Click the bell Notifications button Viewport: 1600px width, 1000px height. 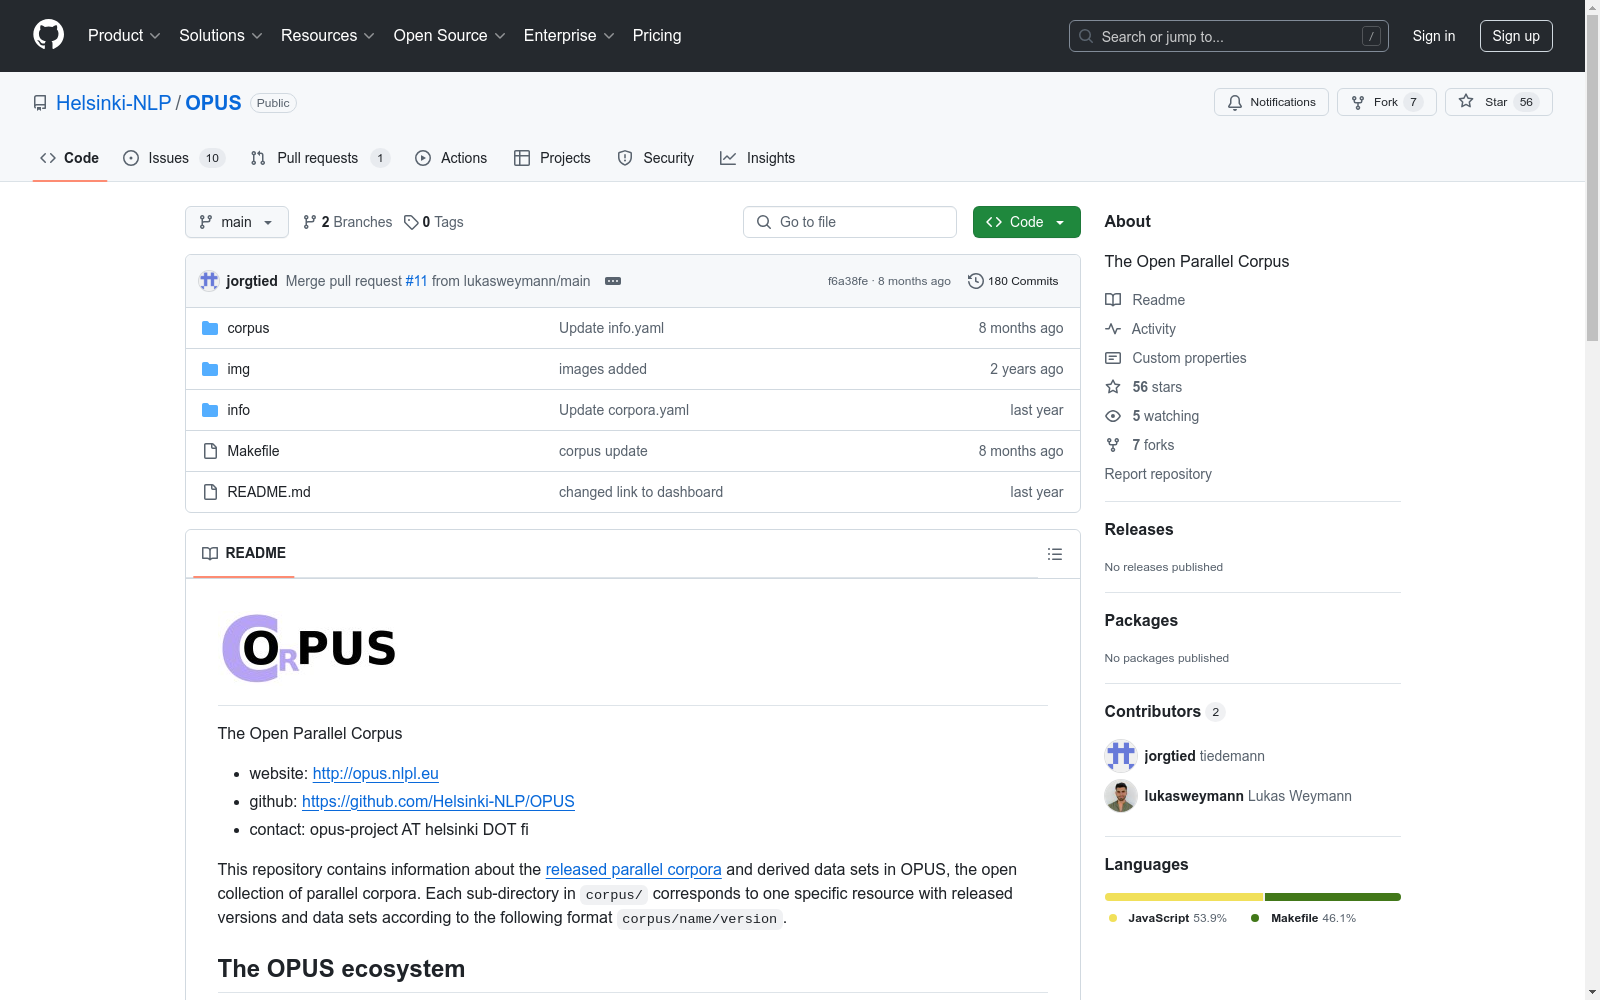[x=1271, y=102]
